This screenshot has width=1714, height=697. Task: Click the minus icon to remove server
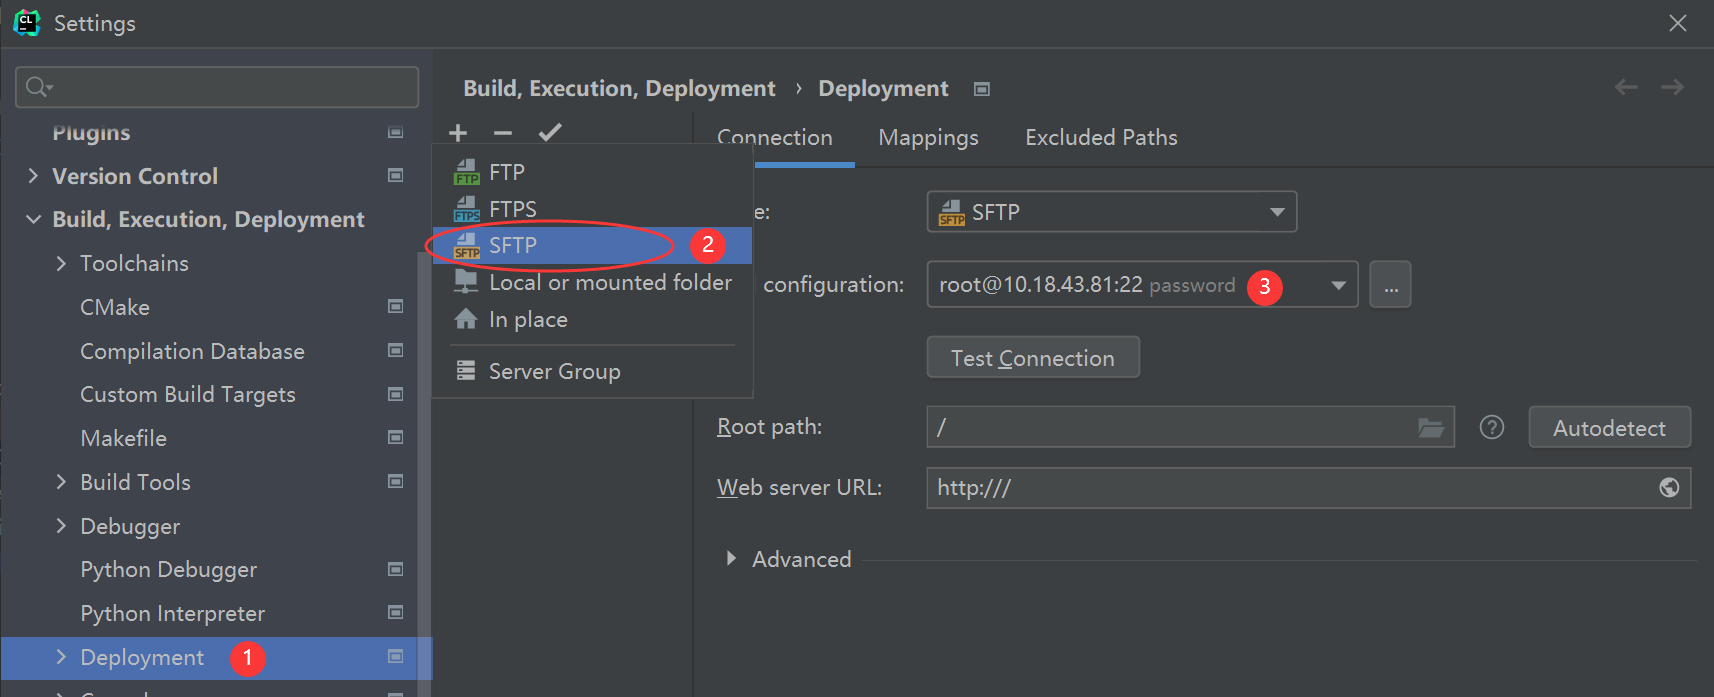(x=503, y=133)
